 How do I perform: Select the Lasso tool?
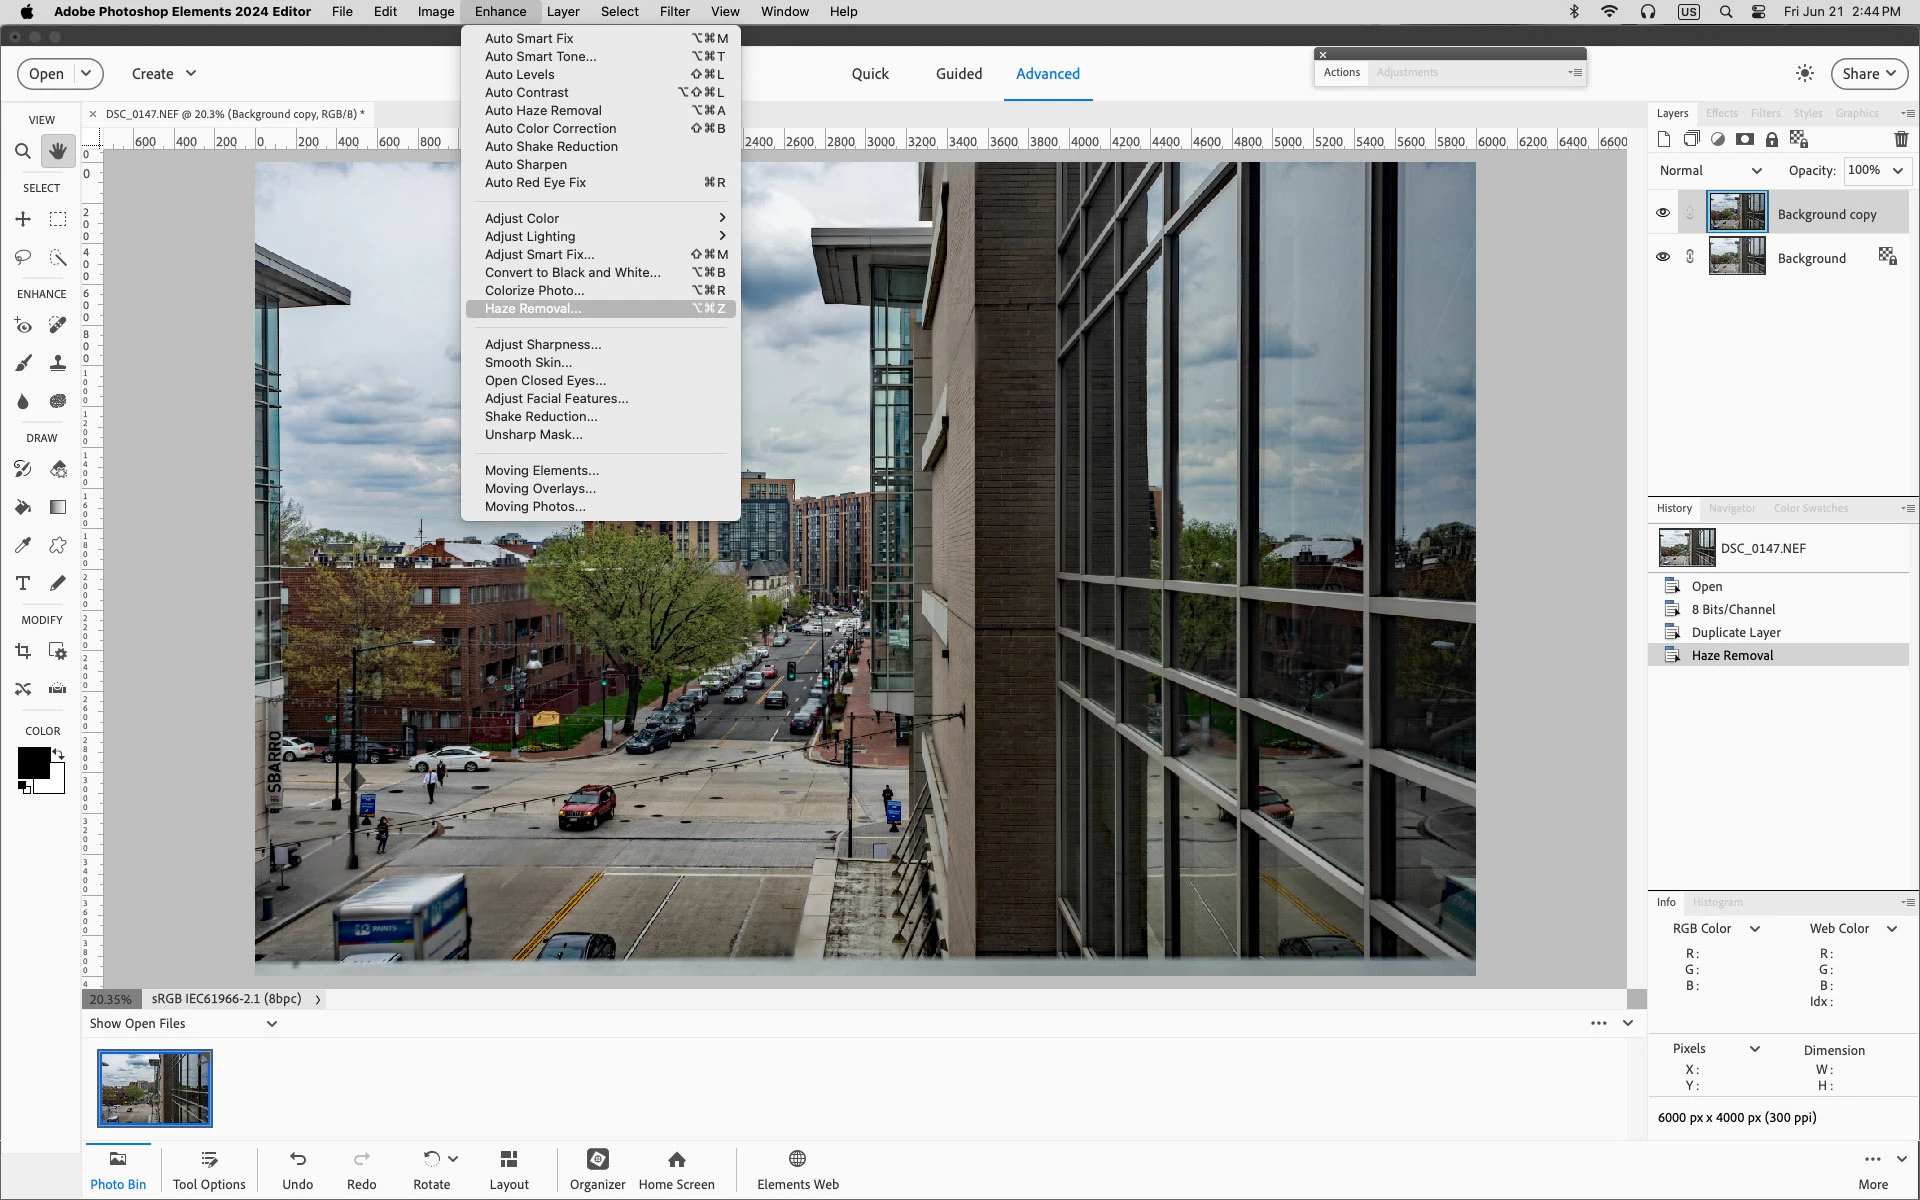coord(22,257)
